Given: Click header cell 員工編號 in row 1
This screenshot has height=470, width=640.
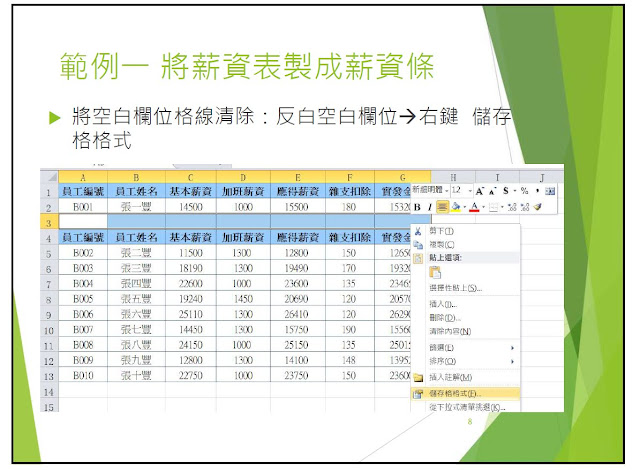Looking at the screenshot, I should click(x=83, y=191).
